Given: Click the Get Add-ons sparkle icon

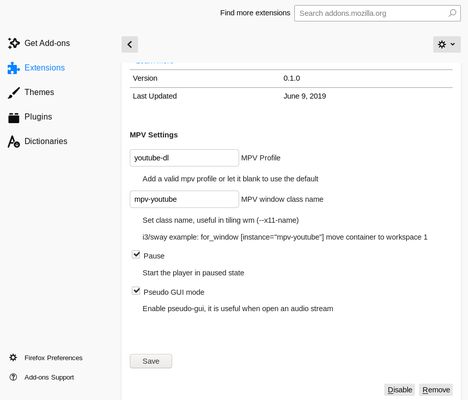Looking at the screenshot, I should pos(14,43).
